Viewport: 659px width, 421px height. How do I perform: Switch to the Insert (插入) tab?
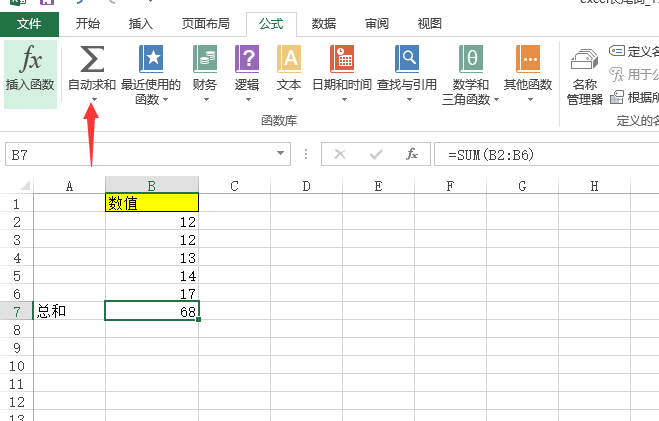[x=141, y=24]
